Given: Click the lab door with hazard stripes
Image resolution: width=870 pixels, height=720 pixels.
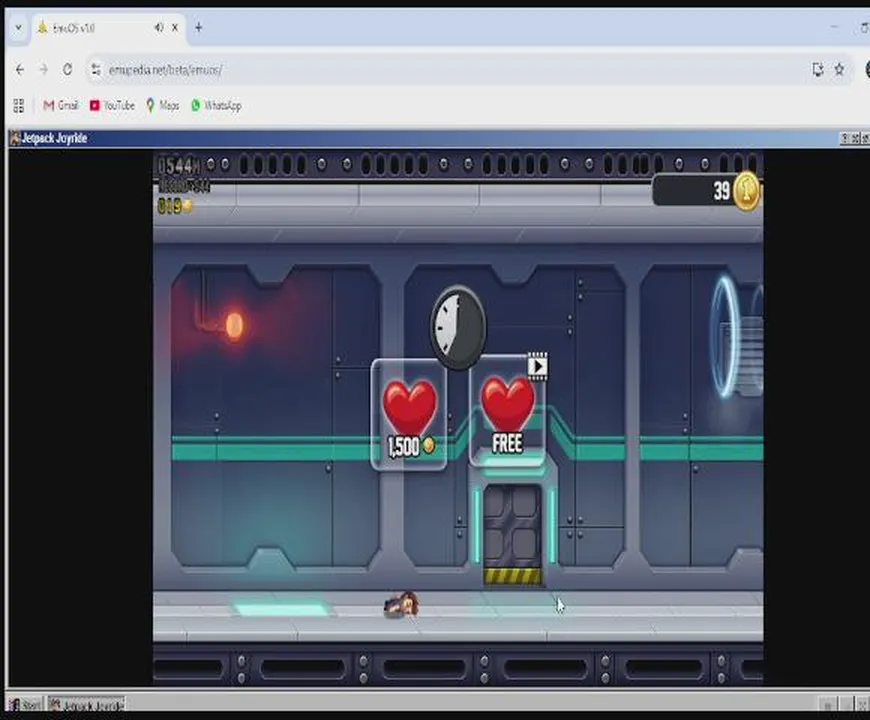Looking at the screenshot, I should [513, 534].
